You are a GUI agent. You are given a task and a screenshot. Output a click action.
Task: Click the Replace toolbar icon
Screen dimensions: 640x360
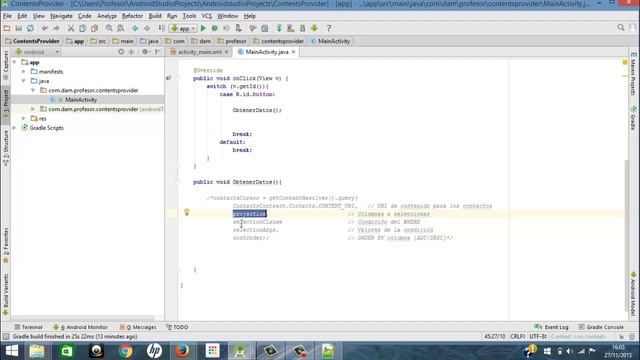[x=121, y=28]
